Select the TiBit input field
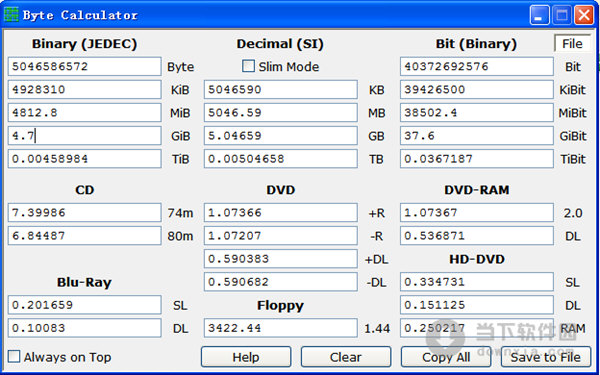Viewport: 600px width, 375px height. coord(477,158)
